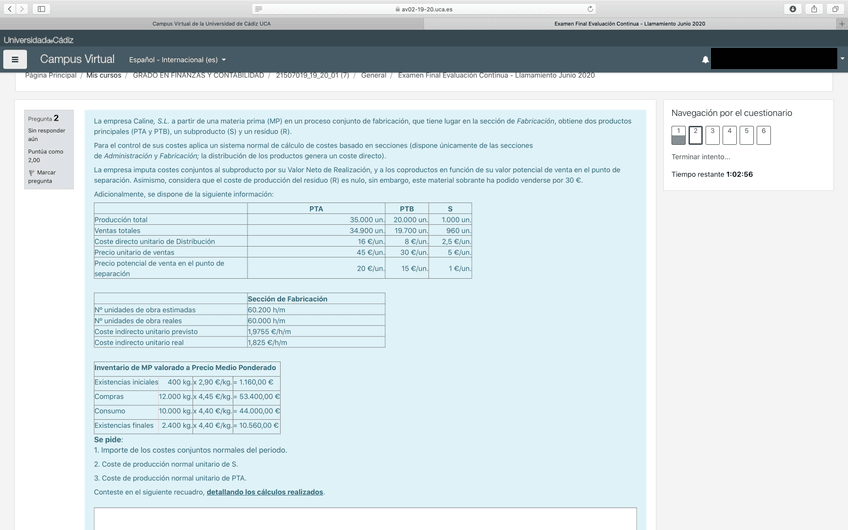Jump to question 1 in quiz navigation
848x530 pixels.
pyautogui.click(x=678, y=135)
